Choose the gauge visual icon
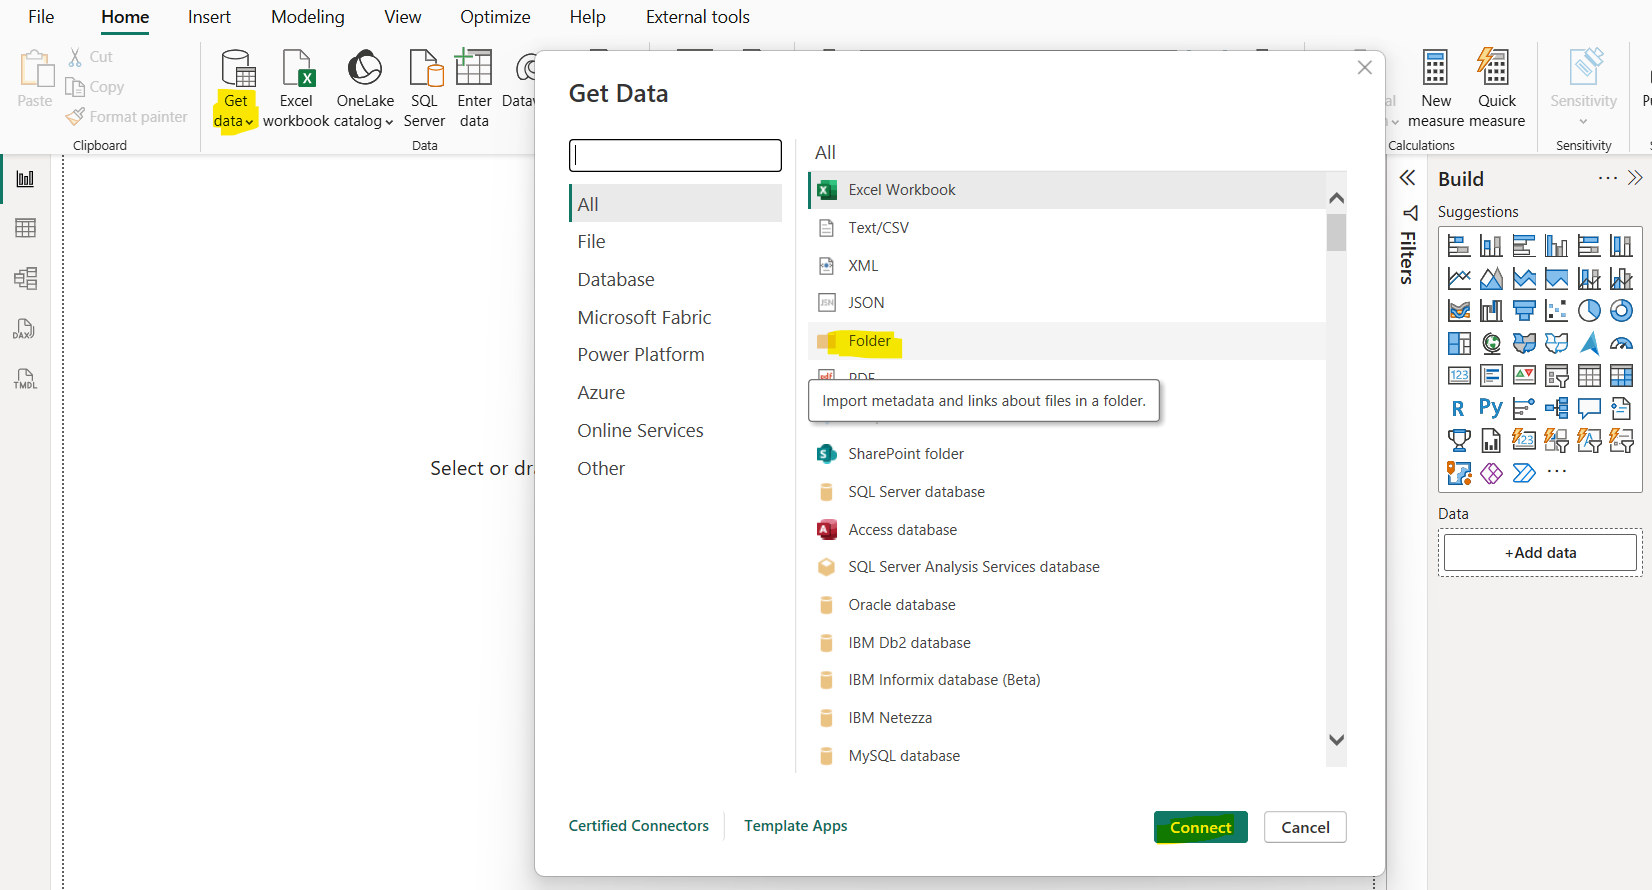Image resolution: width=1652 pixels, height=890 pixels. pyautogui.click(x=1621, y=344)
